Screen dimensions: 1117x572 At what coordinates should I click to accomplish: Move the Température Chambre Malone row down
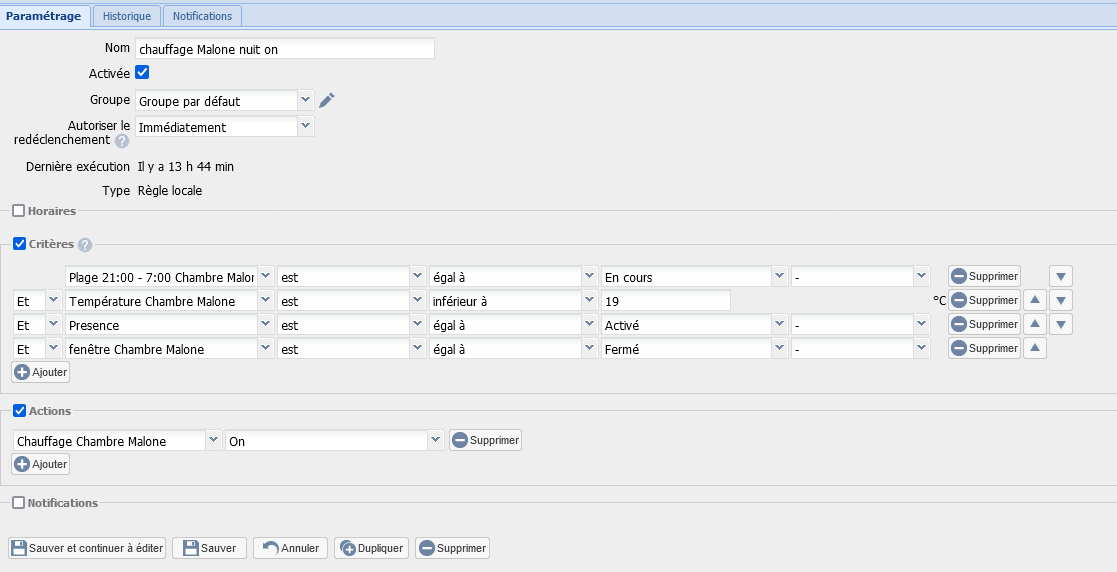[1061, 300]
